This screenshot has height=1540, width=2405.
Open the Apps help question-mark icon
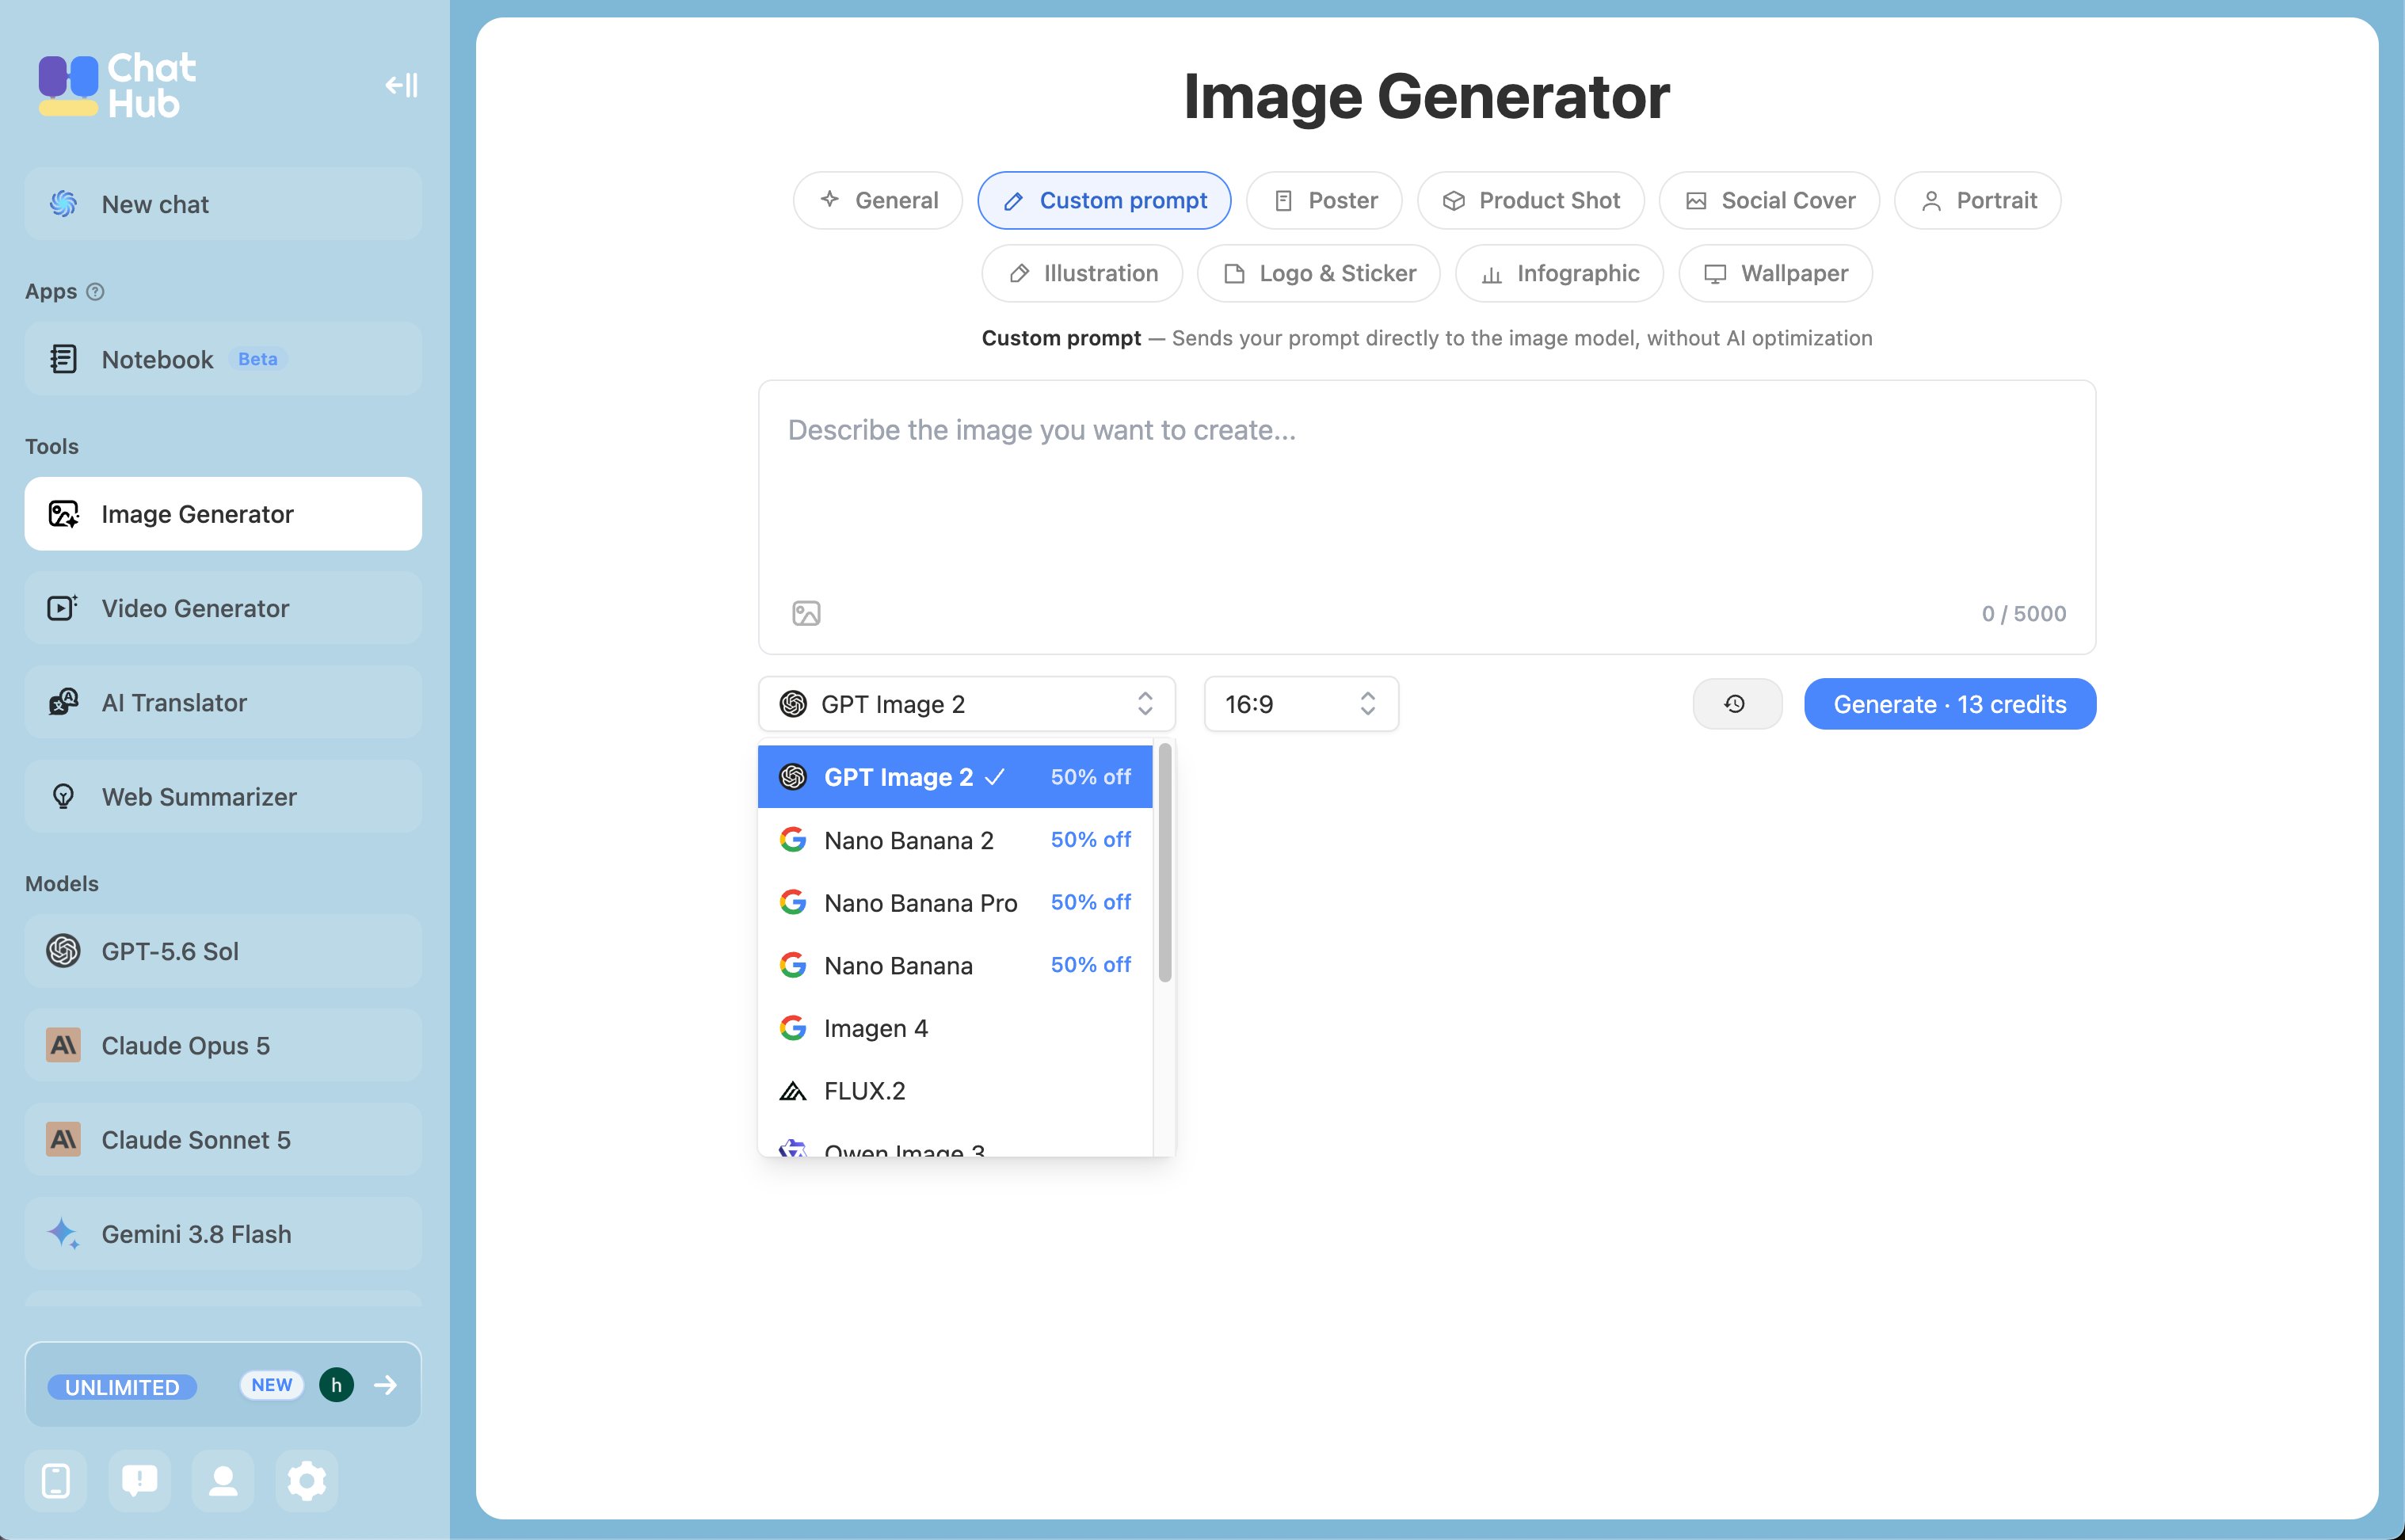tap(95, 291)
